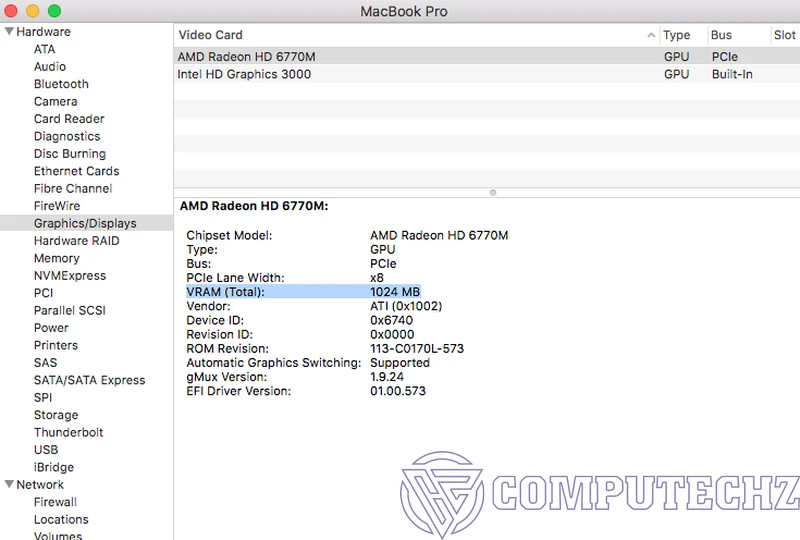This screenshot has height=540, width=800.
Task: Select PCI in the Hardware list
Action: [43, 293]
